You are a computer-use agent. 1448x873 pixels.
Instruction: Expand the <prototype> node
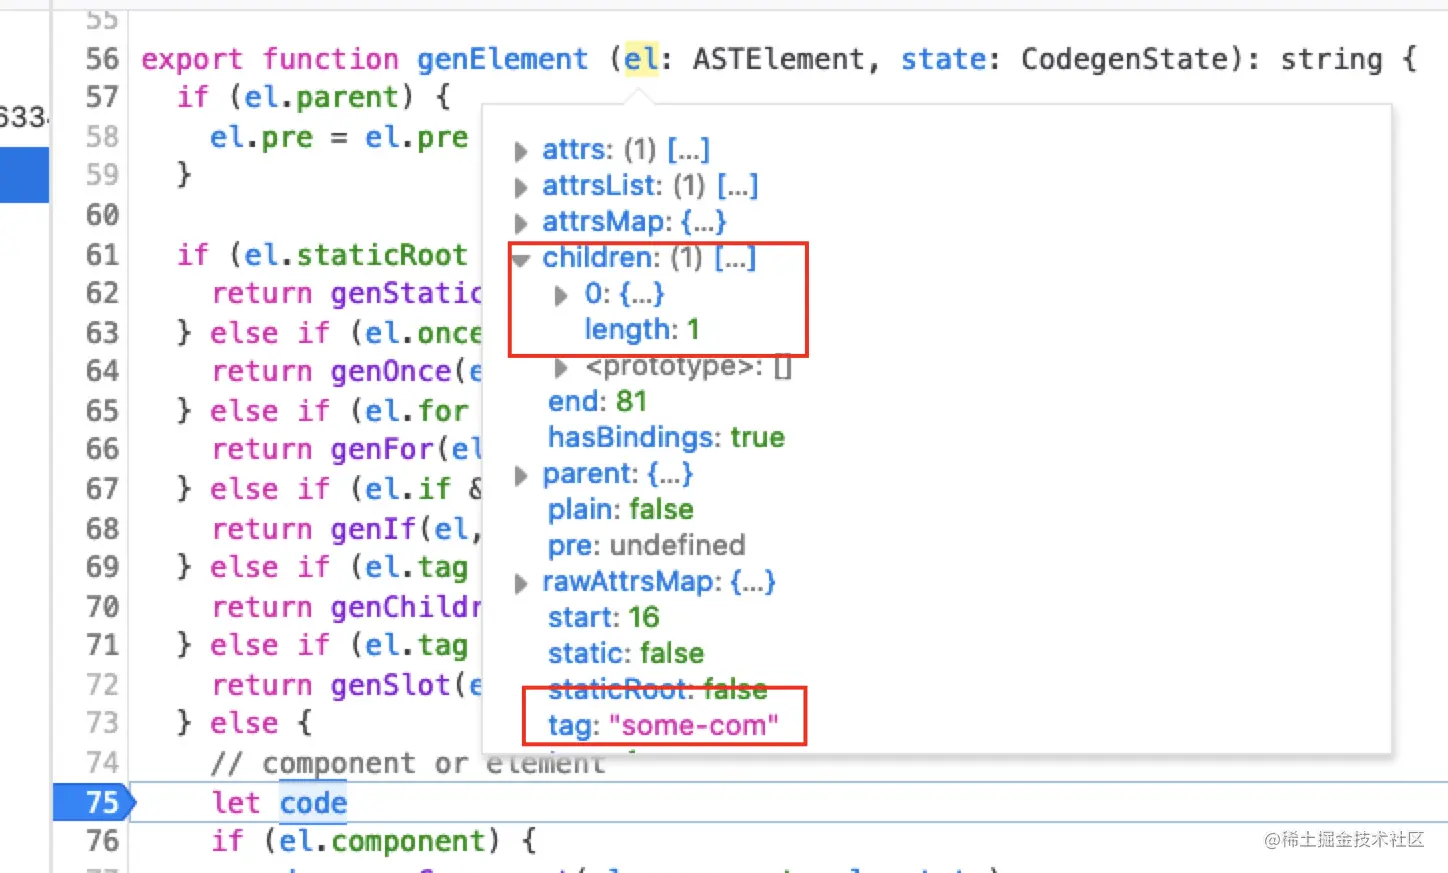[x=562, y=368]
